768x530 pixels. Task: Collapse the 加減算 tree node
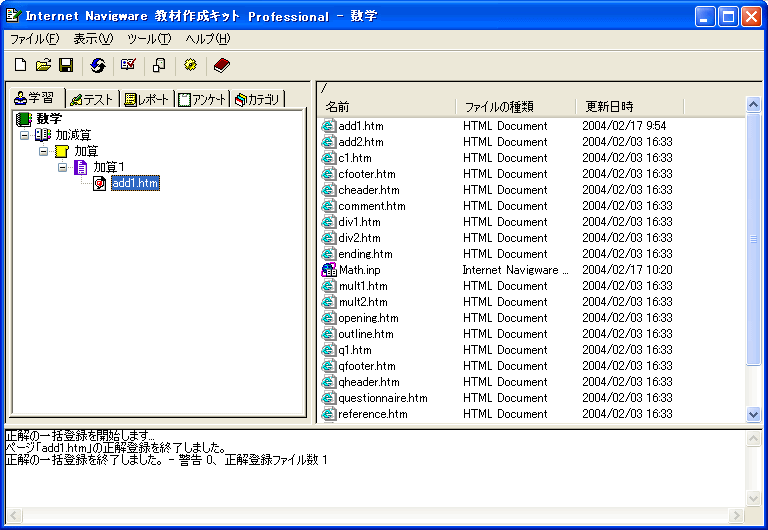click(24, 134)
